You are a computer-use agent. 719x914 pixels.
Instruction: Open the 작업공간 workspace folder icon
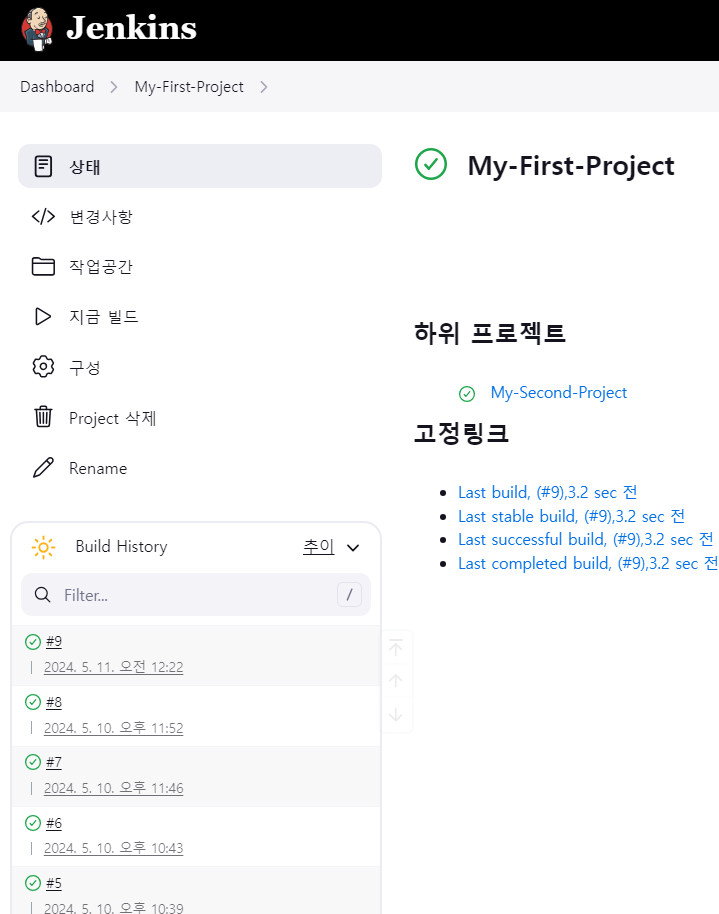[x=43, y=266]
